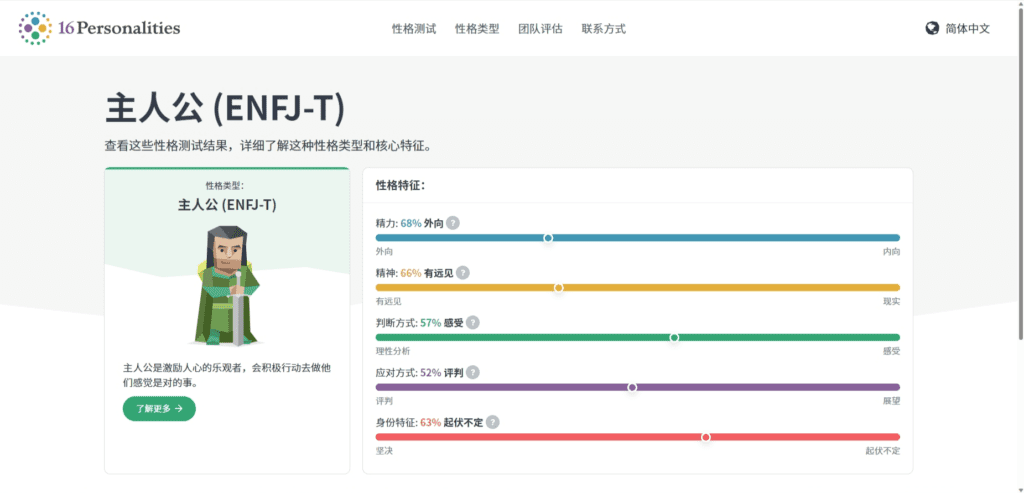Click the page vertical scrollbar

click(x=1020, y=171)
